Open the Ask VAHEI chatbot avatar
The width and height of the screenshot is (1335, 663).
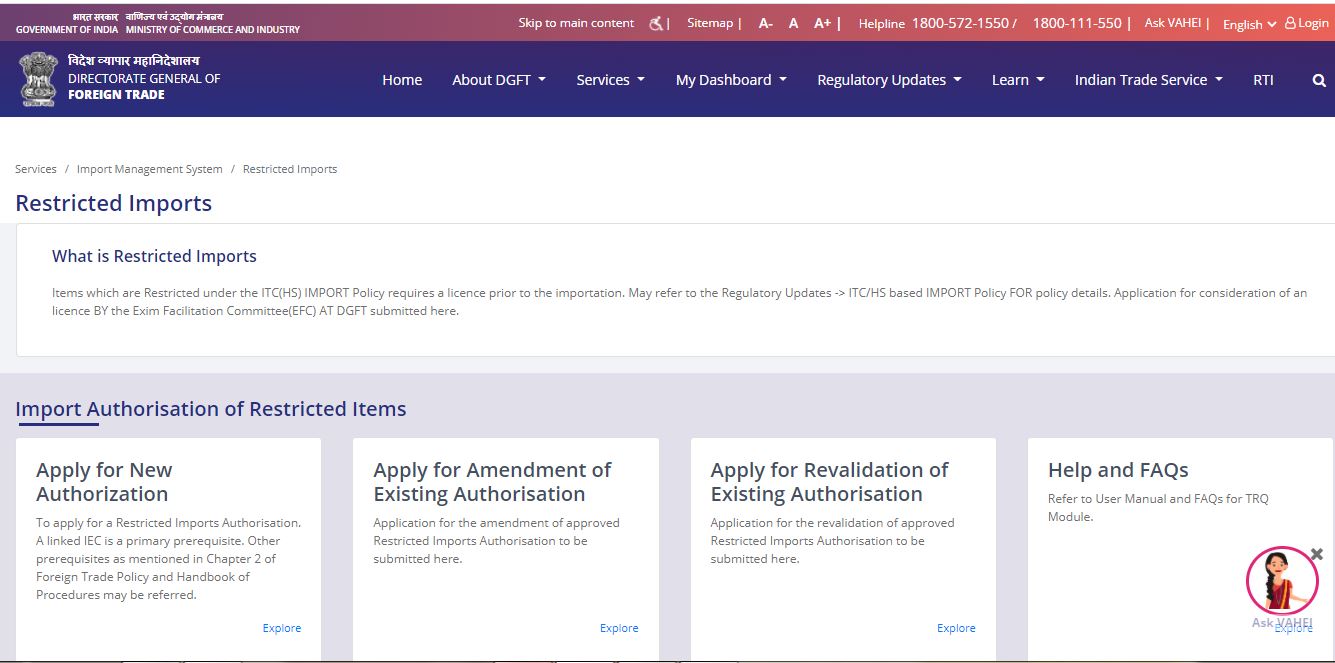click(x=1282, y=580)
